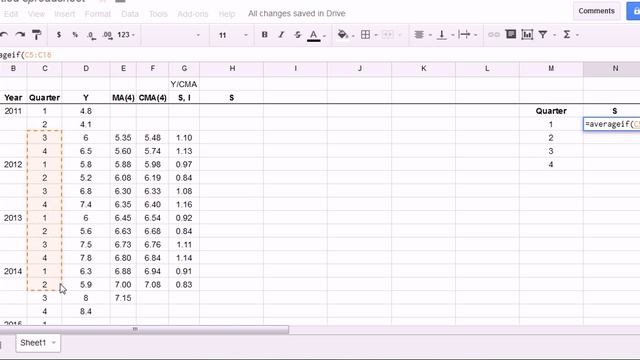Click the borders grid icon
Viewport: 640px width, 360px height.
click(365, 35)
